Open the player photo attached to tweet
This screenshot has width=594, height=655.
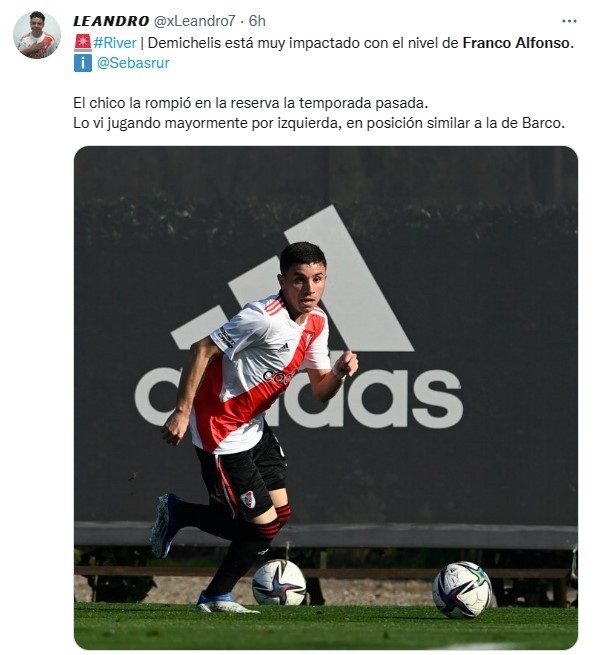pos(326,398)
